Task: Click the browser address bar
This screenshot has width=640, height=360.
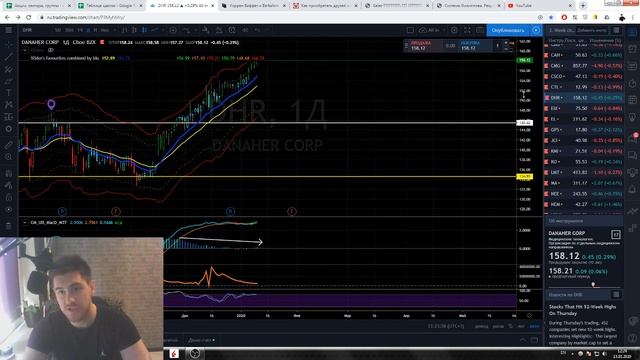Action: [x=286, y=18]
